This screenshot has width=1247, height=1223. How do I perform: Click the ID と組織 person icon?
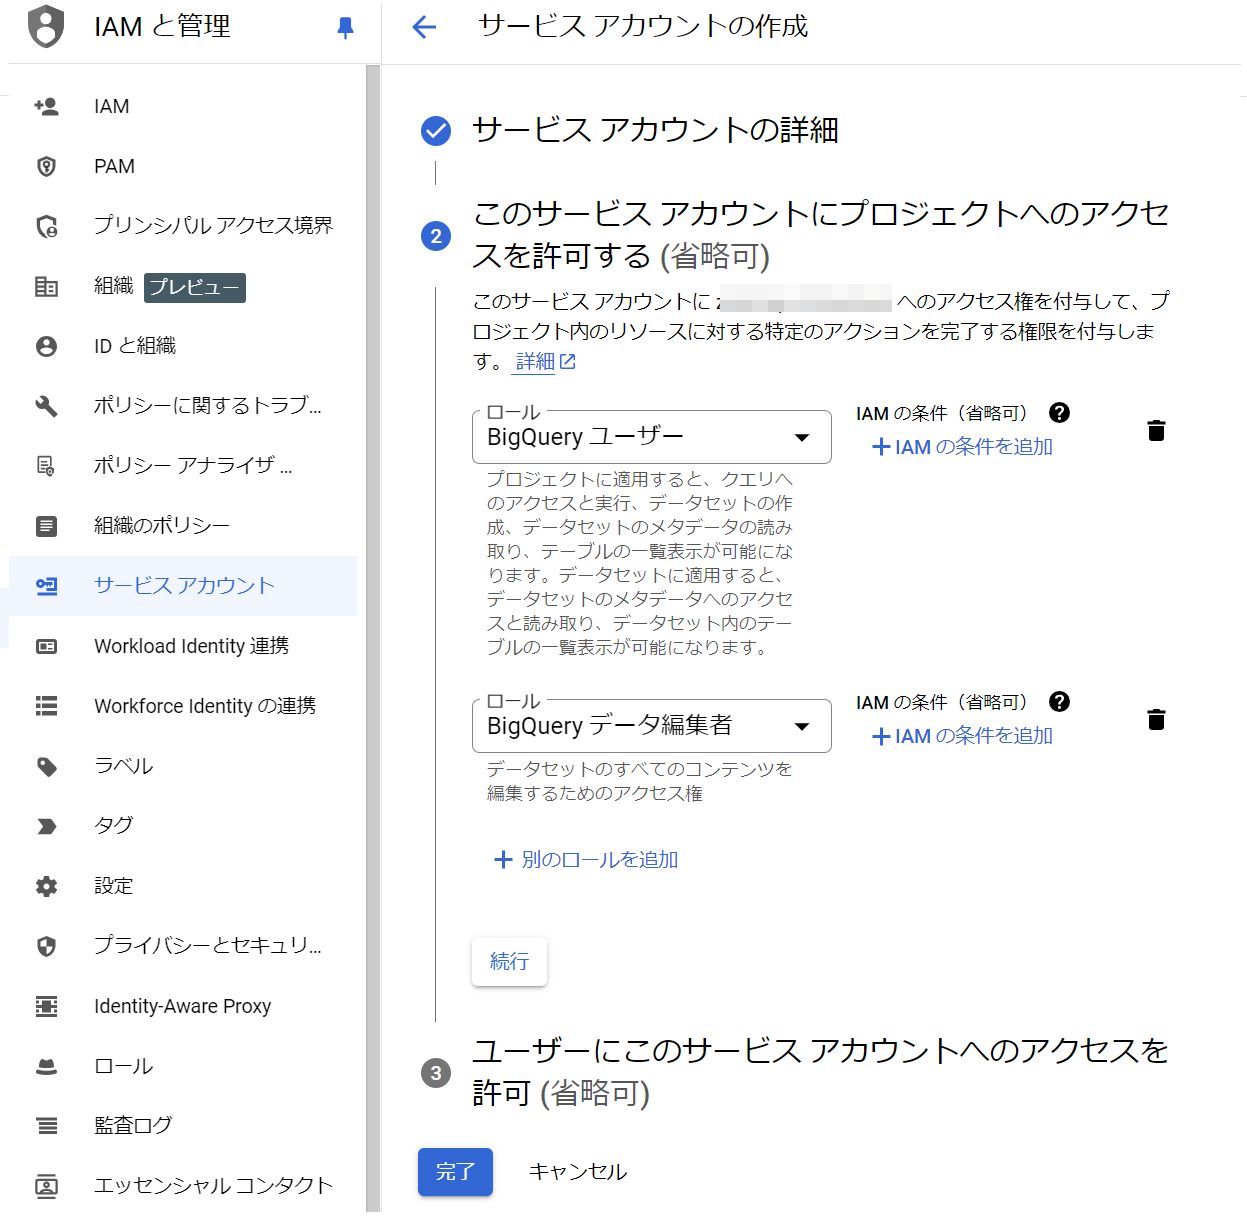click(x=46, y=346)
